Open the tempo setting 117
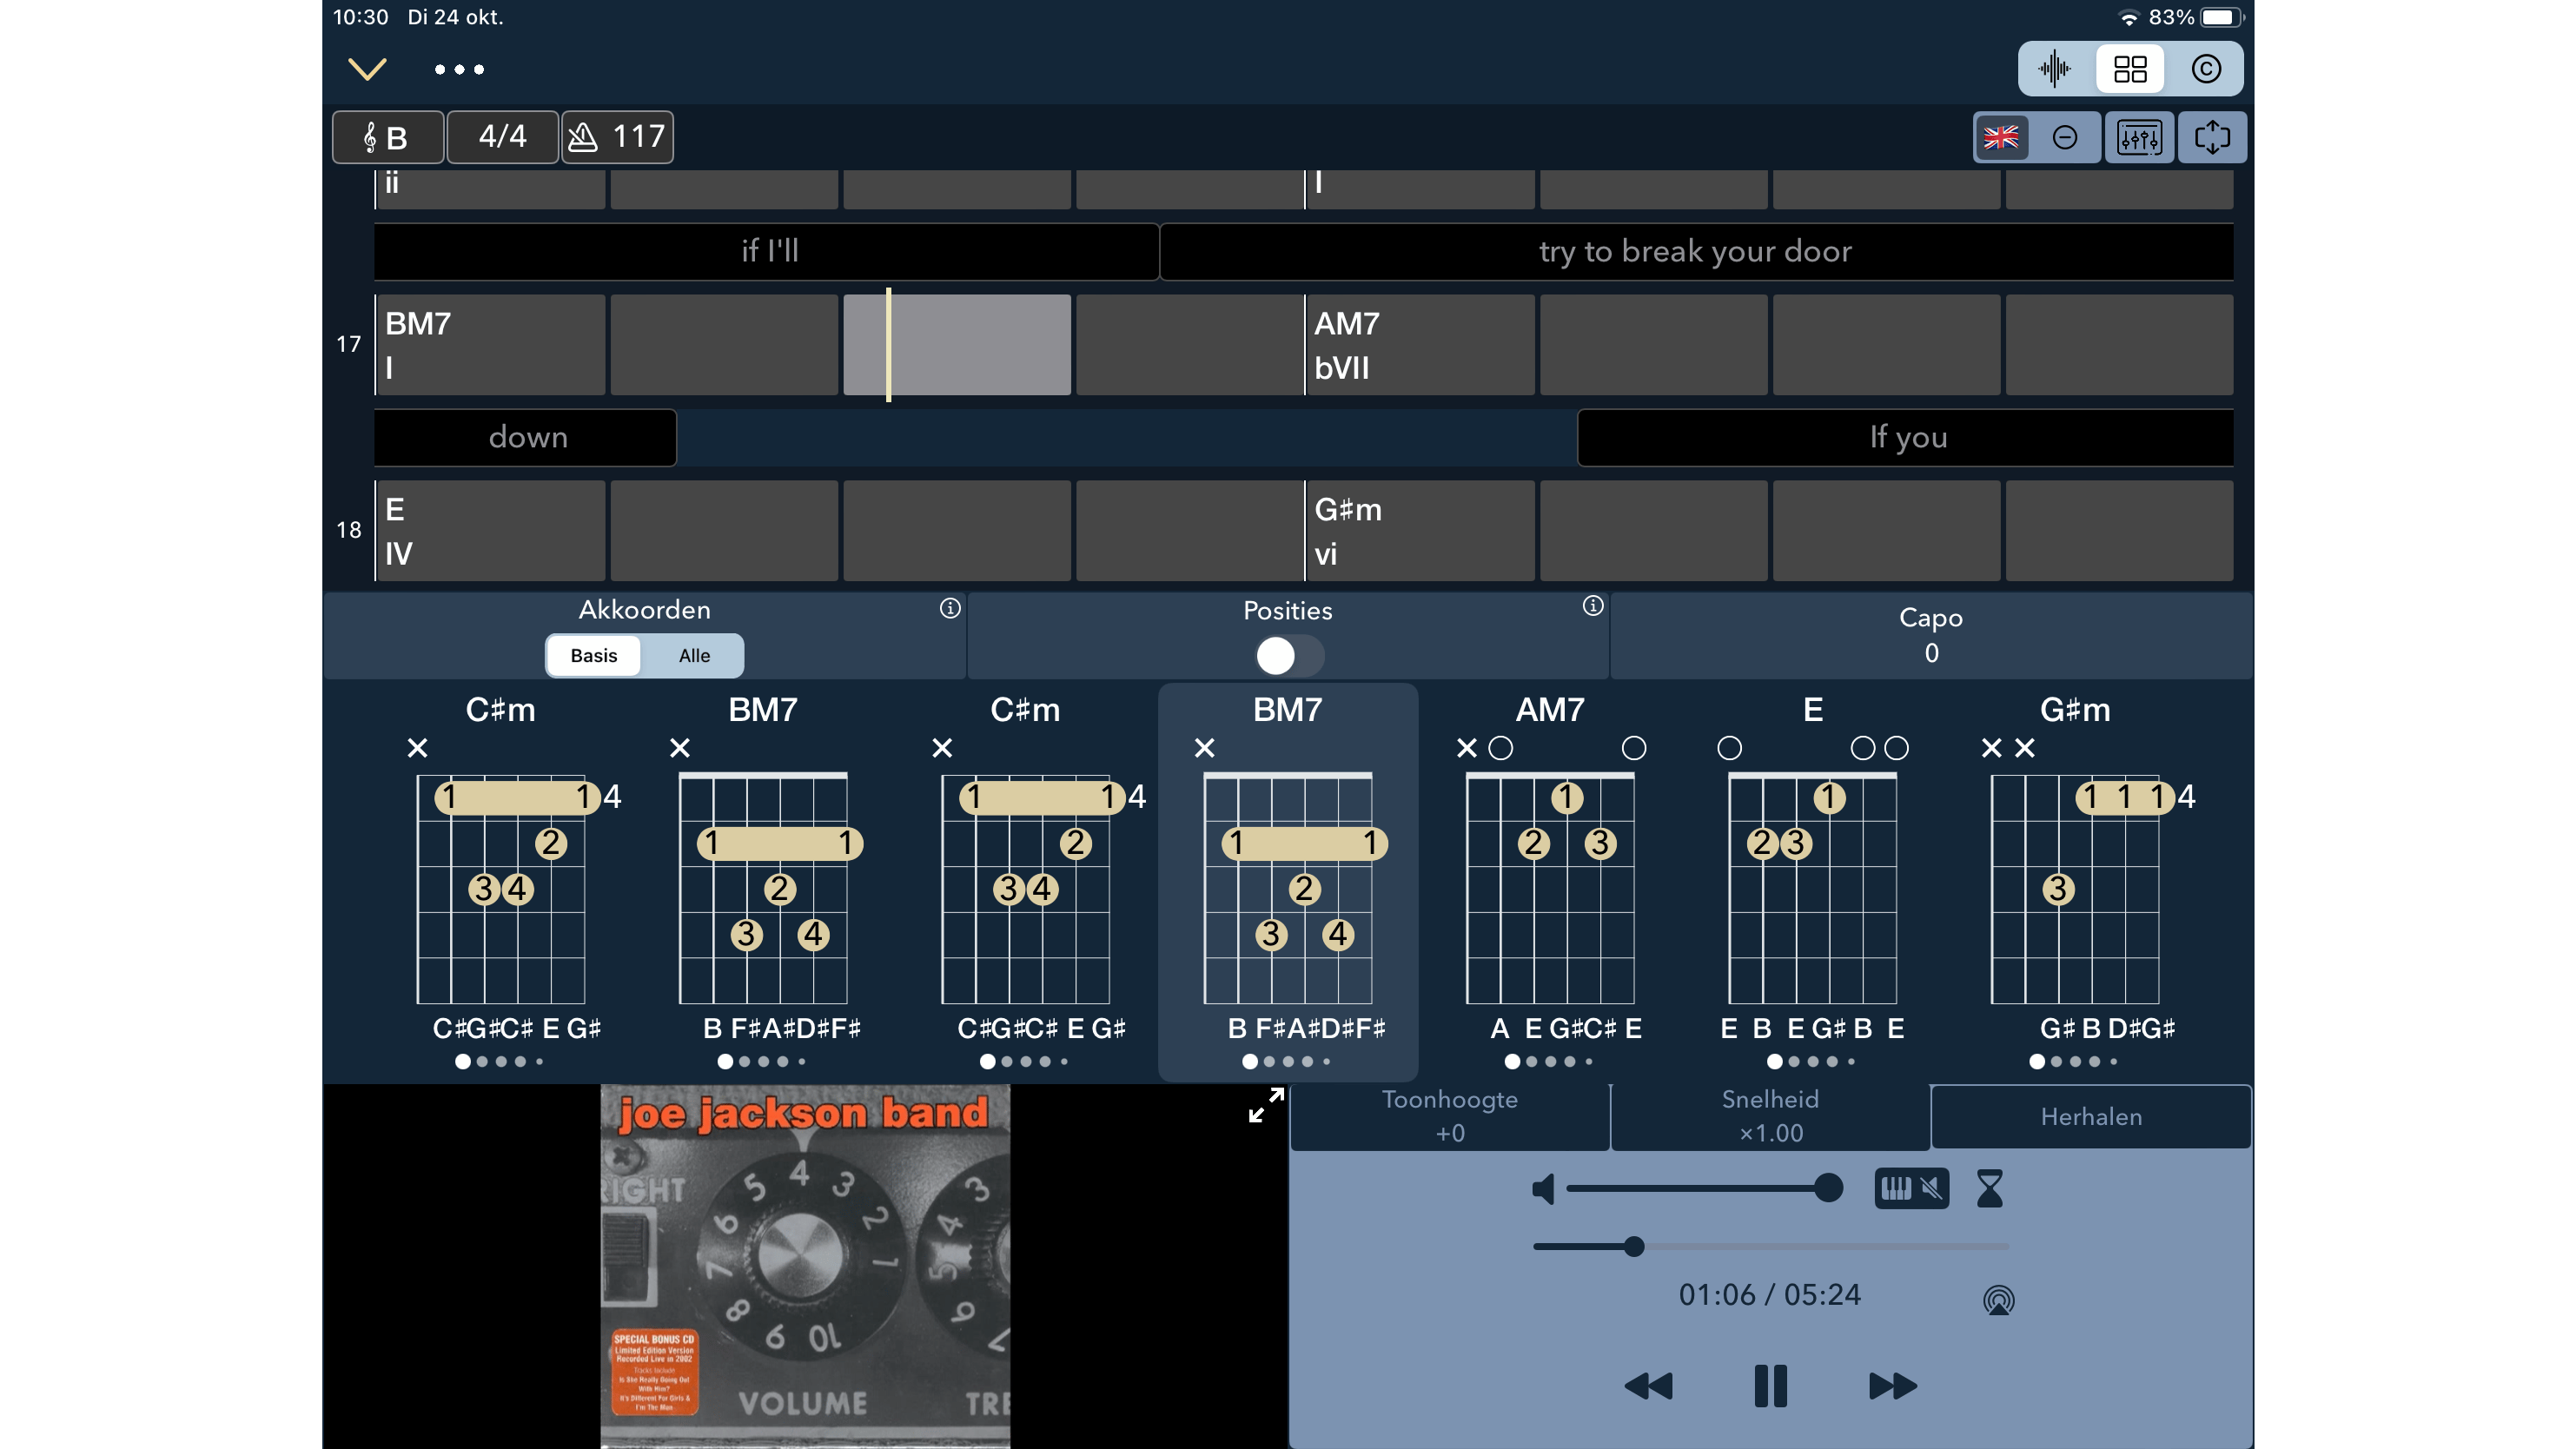 tap(617, 137)
